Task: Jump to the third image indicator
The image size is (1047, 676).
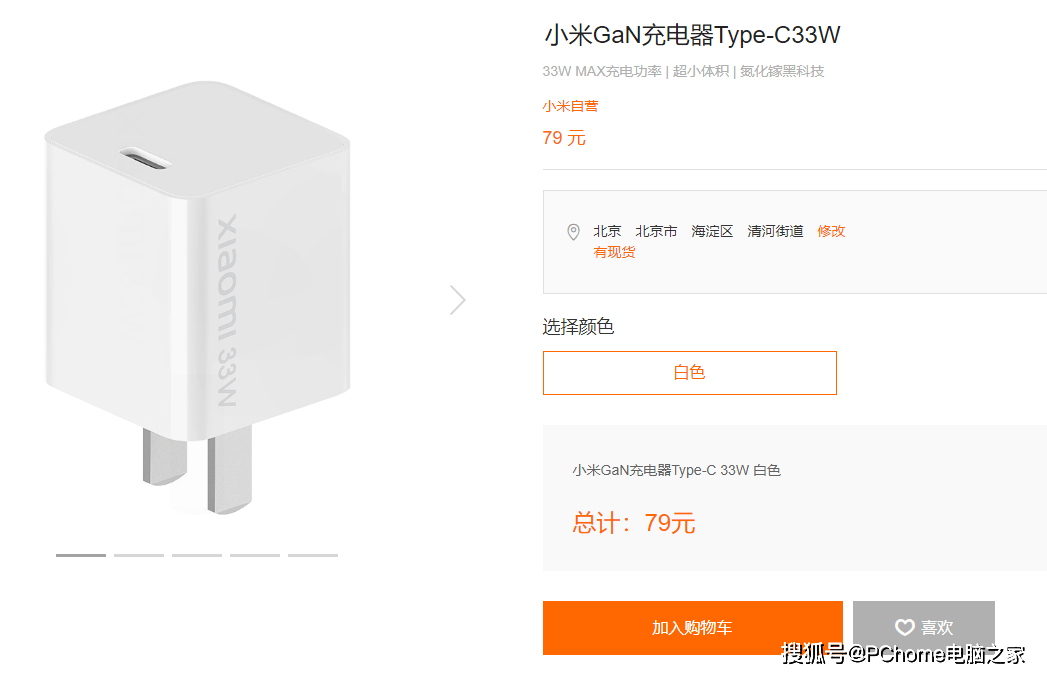Action: 197,555
